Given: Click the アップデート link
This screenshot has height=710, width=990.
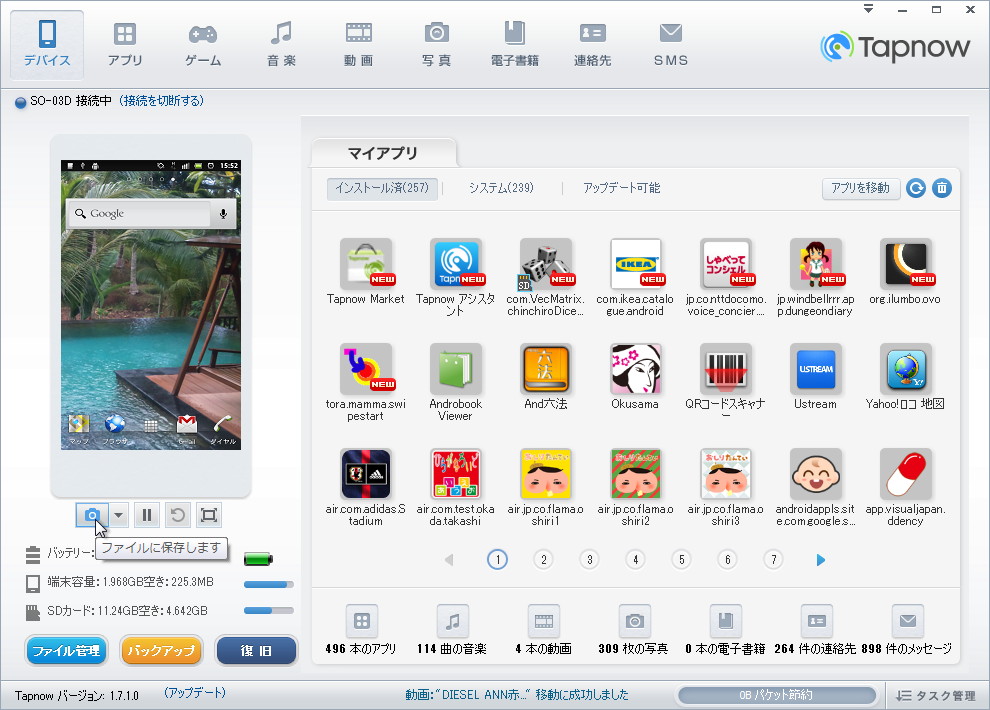Looking at the screenshot, I should click(x=194, y=692).
